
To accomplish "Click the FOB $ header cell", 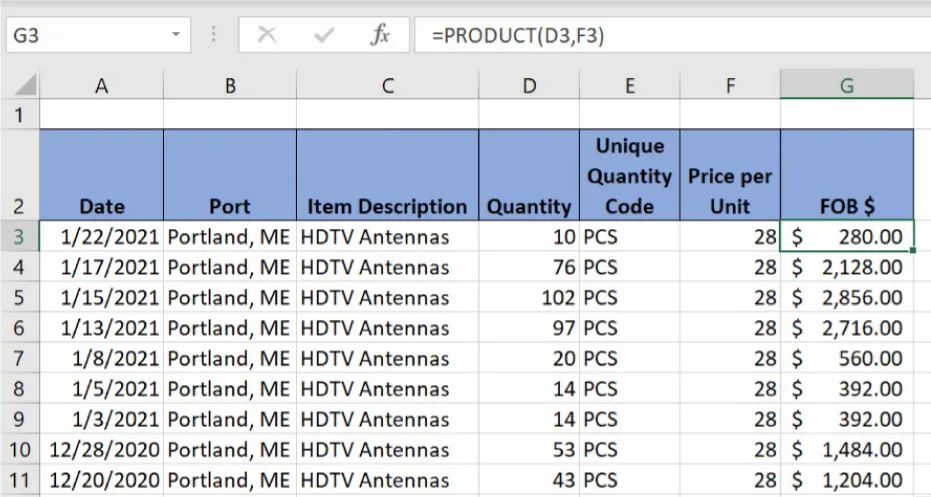I will point(846,175).
